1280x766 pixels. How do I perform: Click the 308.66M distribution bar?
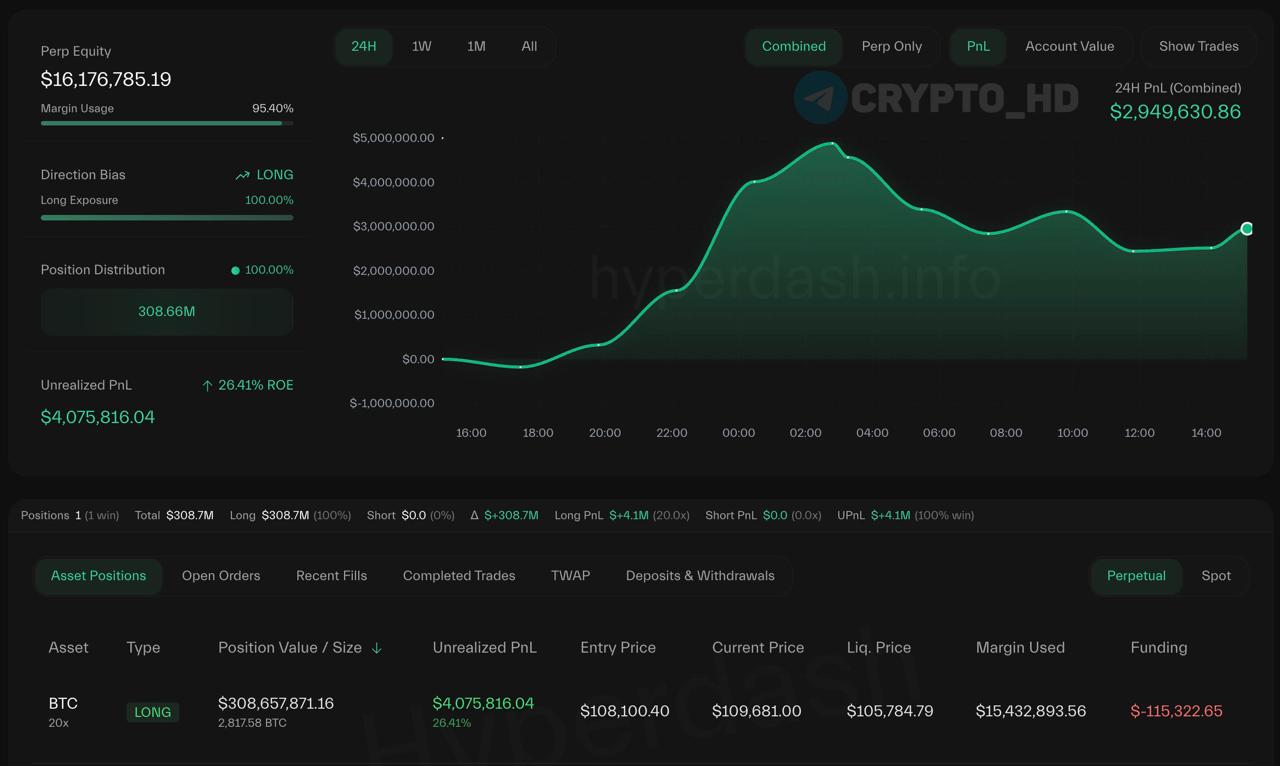[x=167, y=312]
